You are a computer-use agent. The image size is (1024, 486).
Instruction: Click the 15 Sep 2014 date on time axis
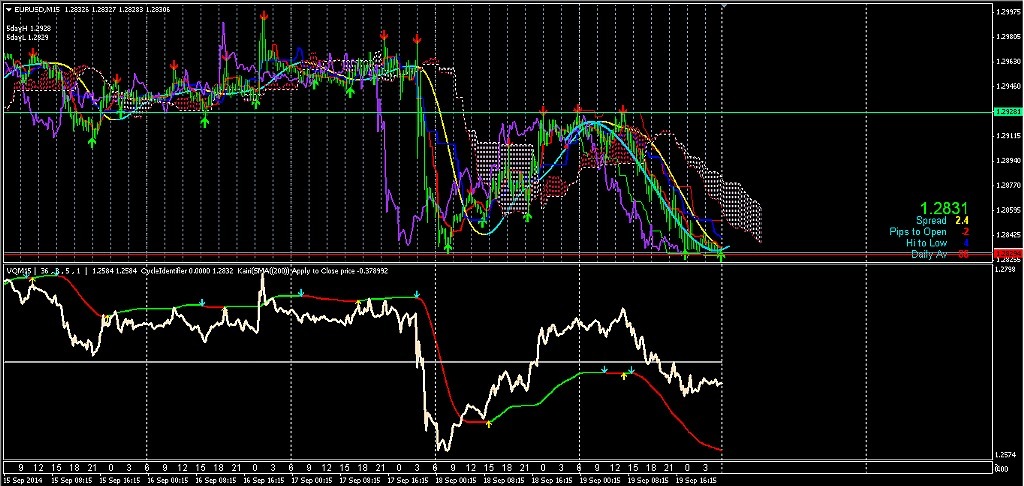21,480
